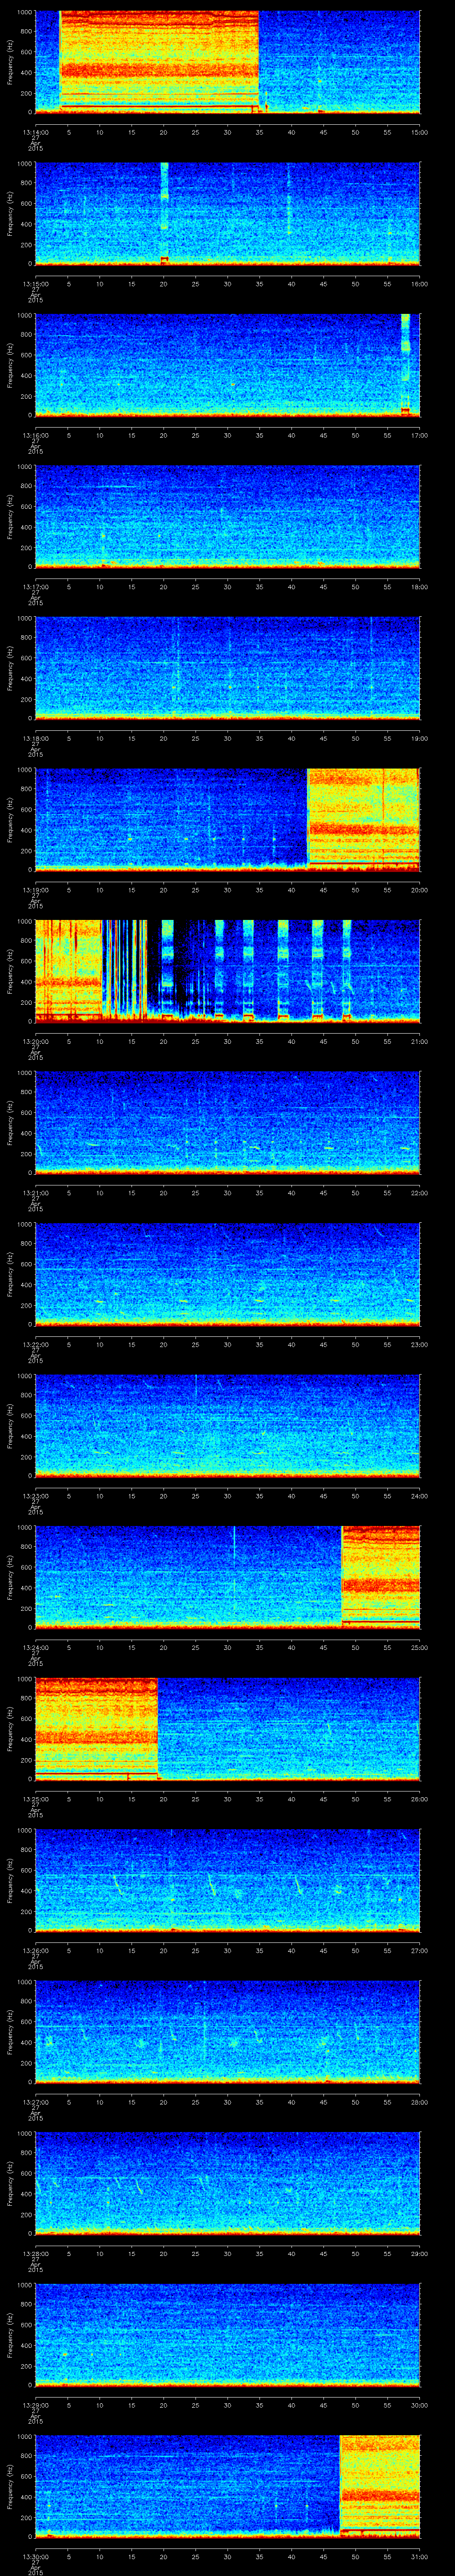455x2576 pixels.
Task: Select the '27:00' end-time label
Action: (420, 1949)
